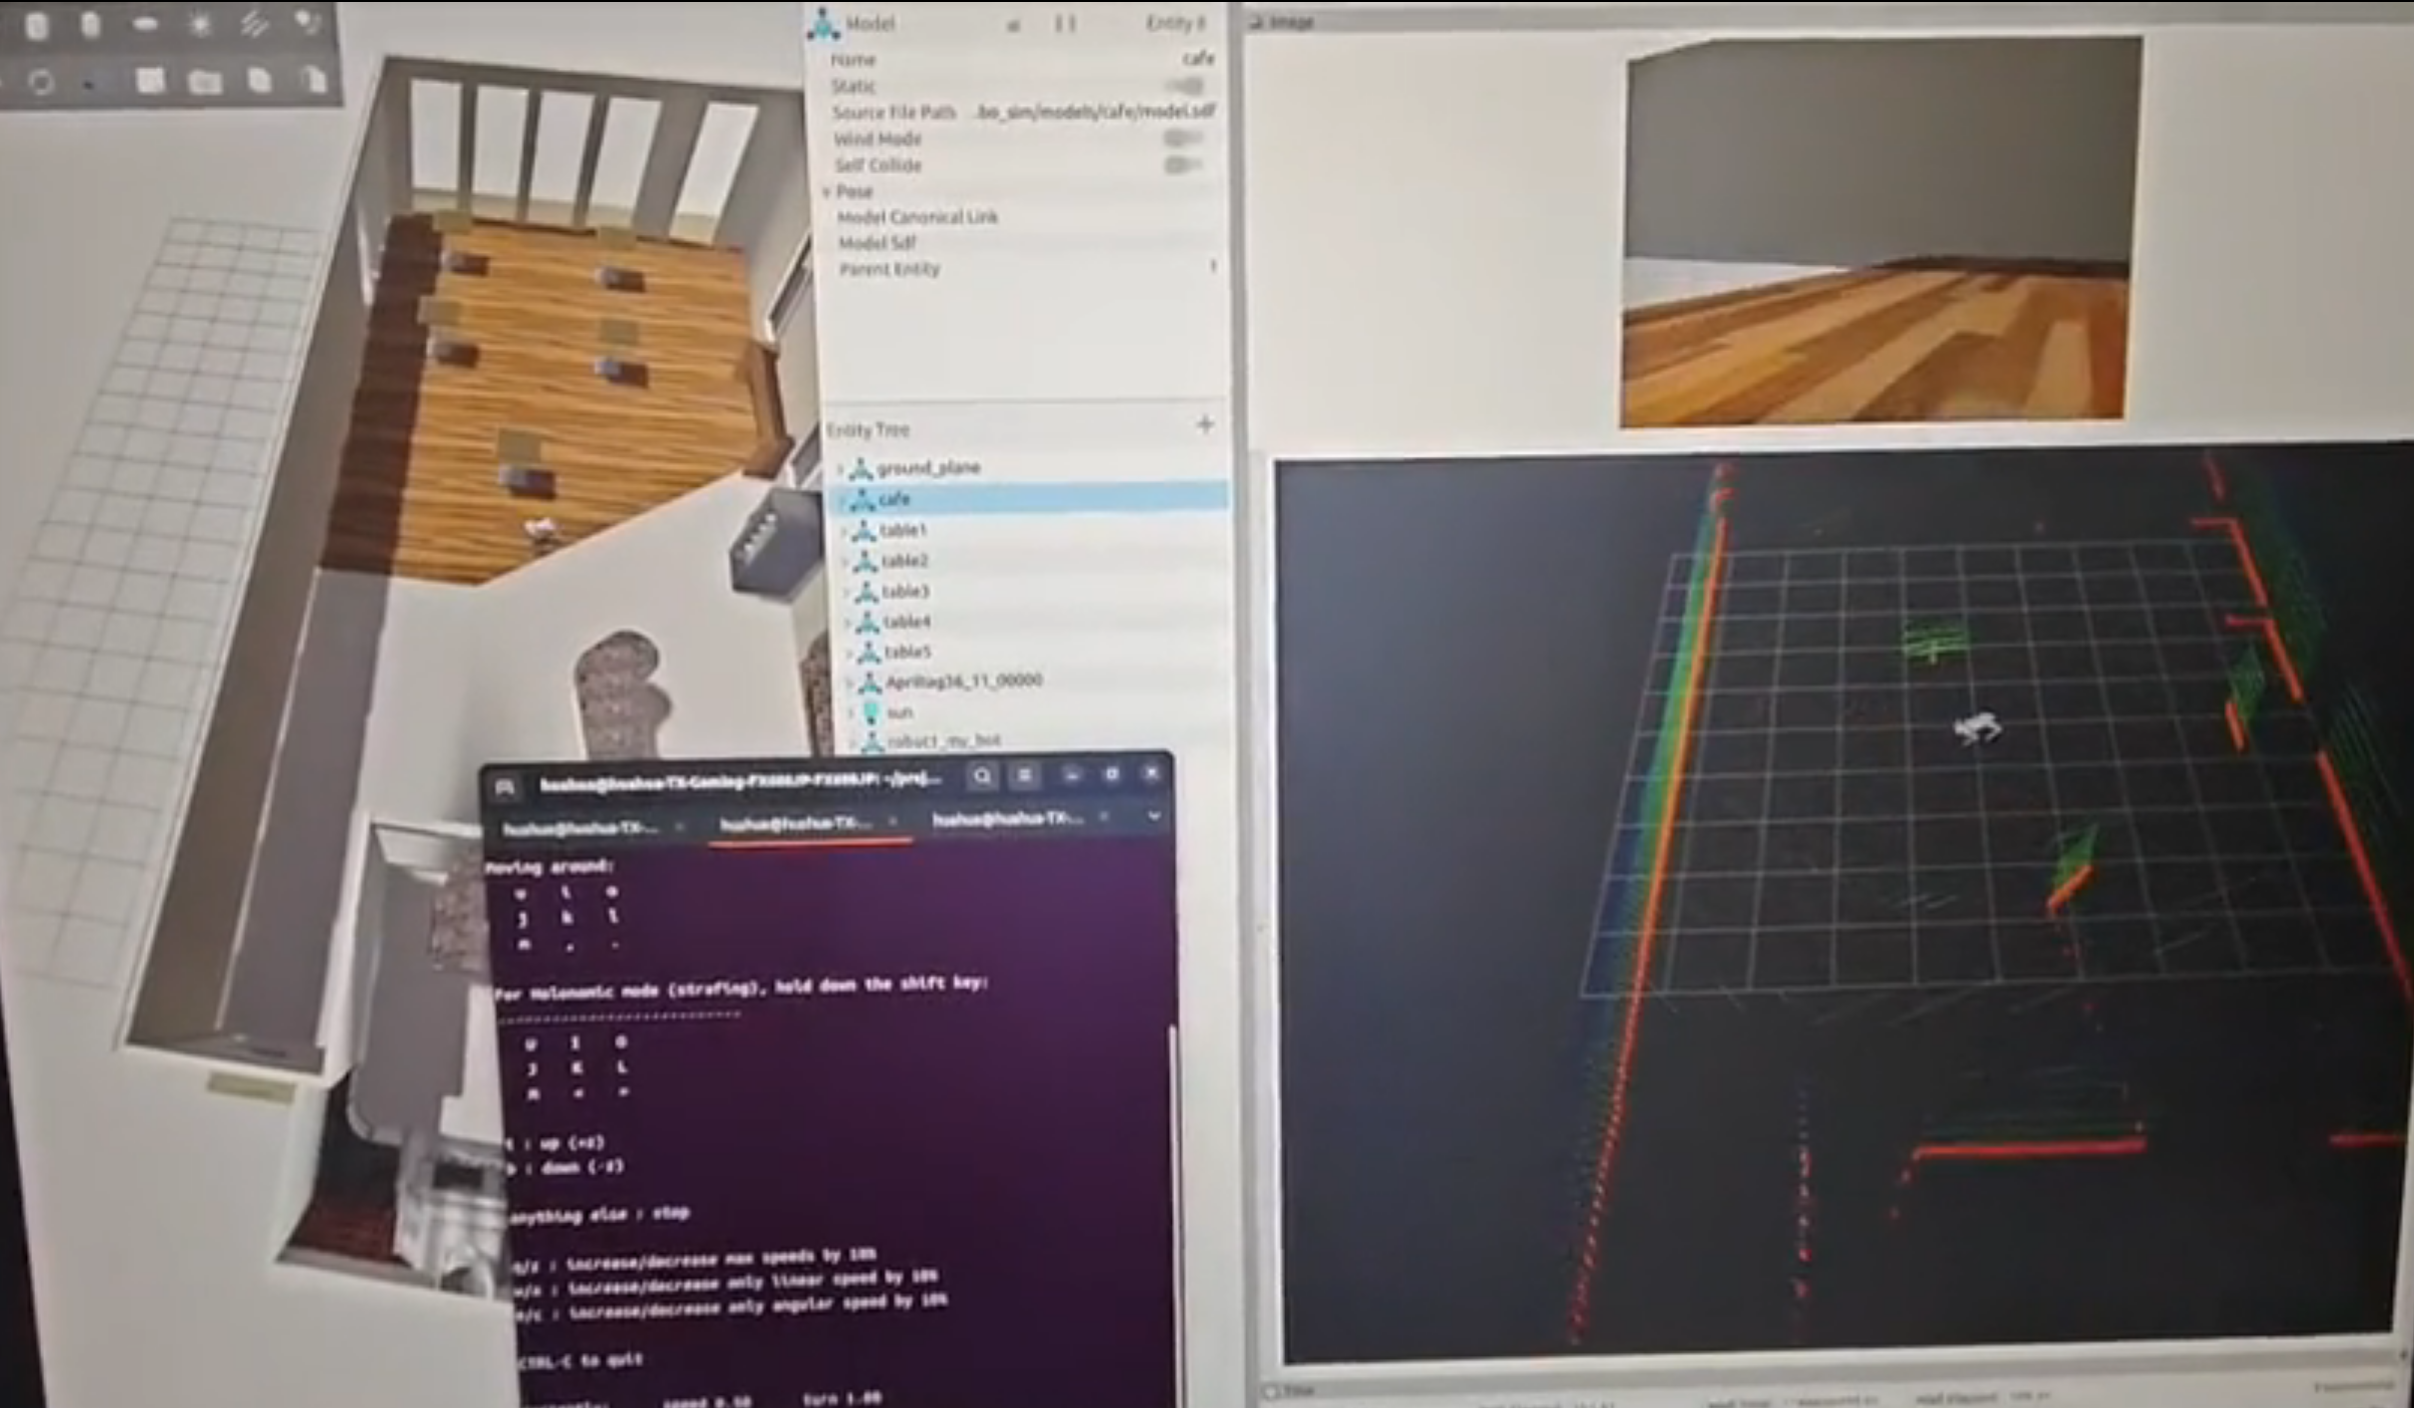Image resolution: width=2414 pixels, height=1408 pixels.
Task: Click the new-tab icon in terminal titlebar
Action: pyautogui.click(x=505, y=787)
